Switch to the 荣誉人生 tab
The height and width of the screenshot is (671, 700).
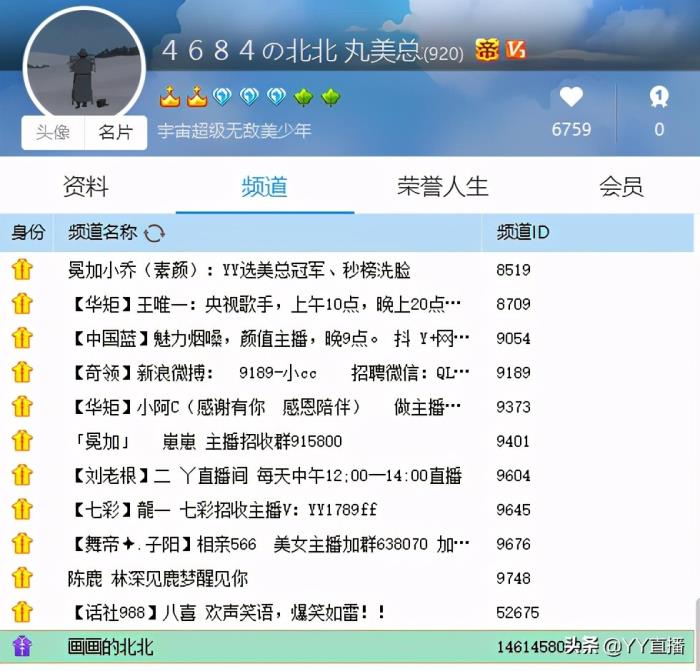tap(442, 187)
